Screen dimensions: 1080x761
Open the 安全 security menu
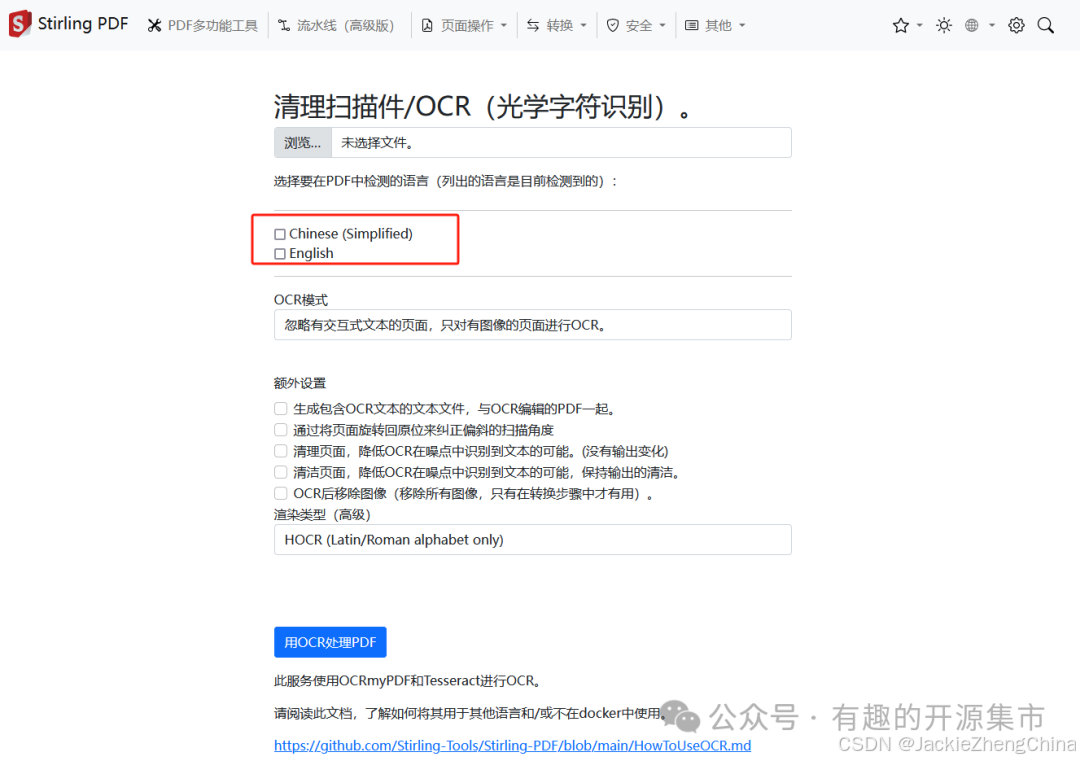point(636,25)
